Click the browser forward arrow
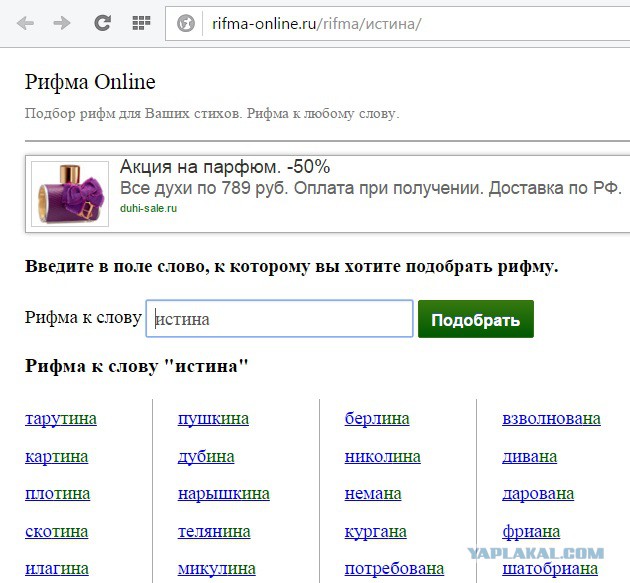Viewport: 630px width, 583px height. [62, 23]
